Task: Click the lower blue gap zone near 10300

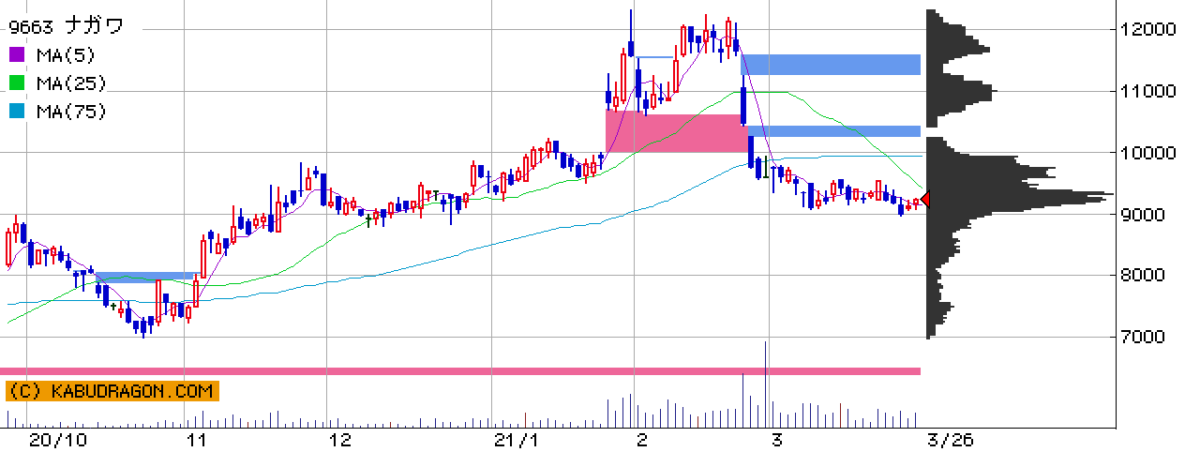Action: (x=834, y=131)
